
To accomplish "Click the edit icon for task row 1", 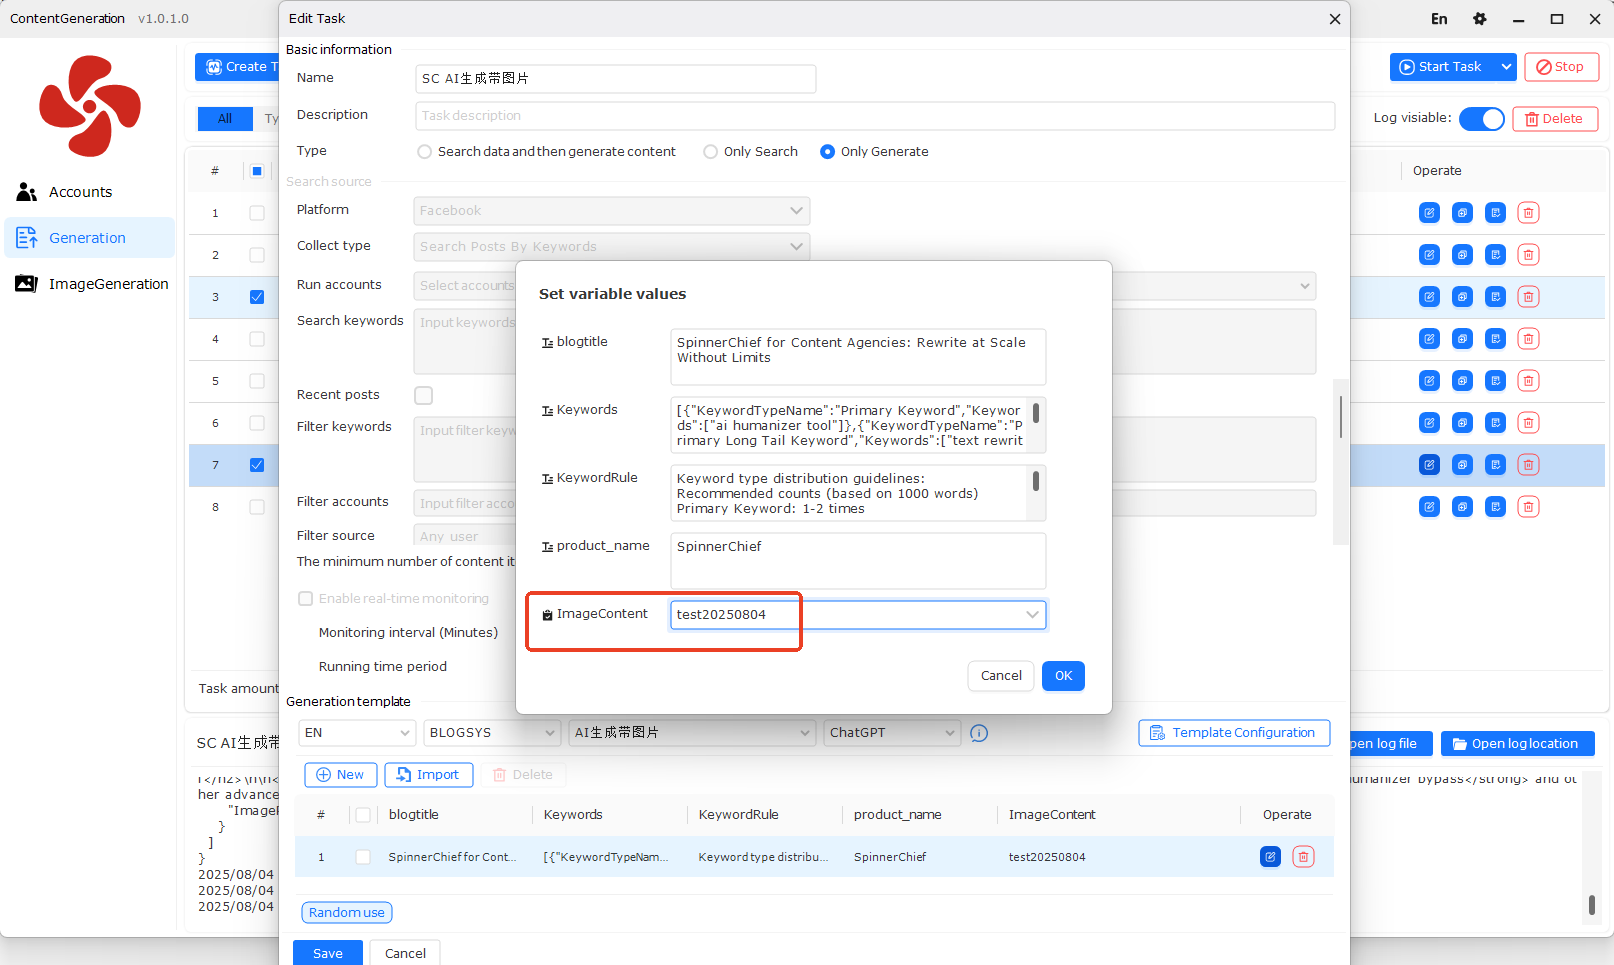I will (1429, 213).
